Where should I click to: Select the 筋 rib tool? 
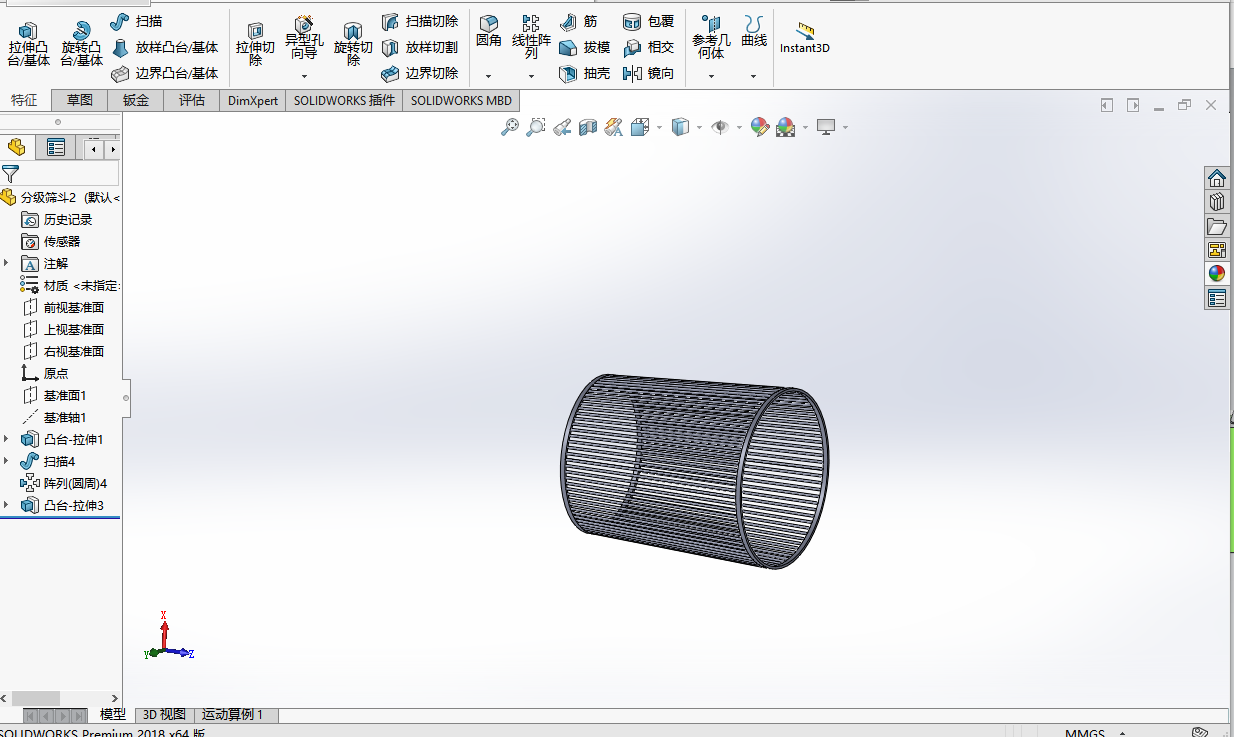[579, 21]
